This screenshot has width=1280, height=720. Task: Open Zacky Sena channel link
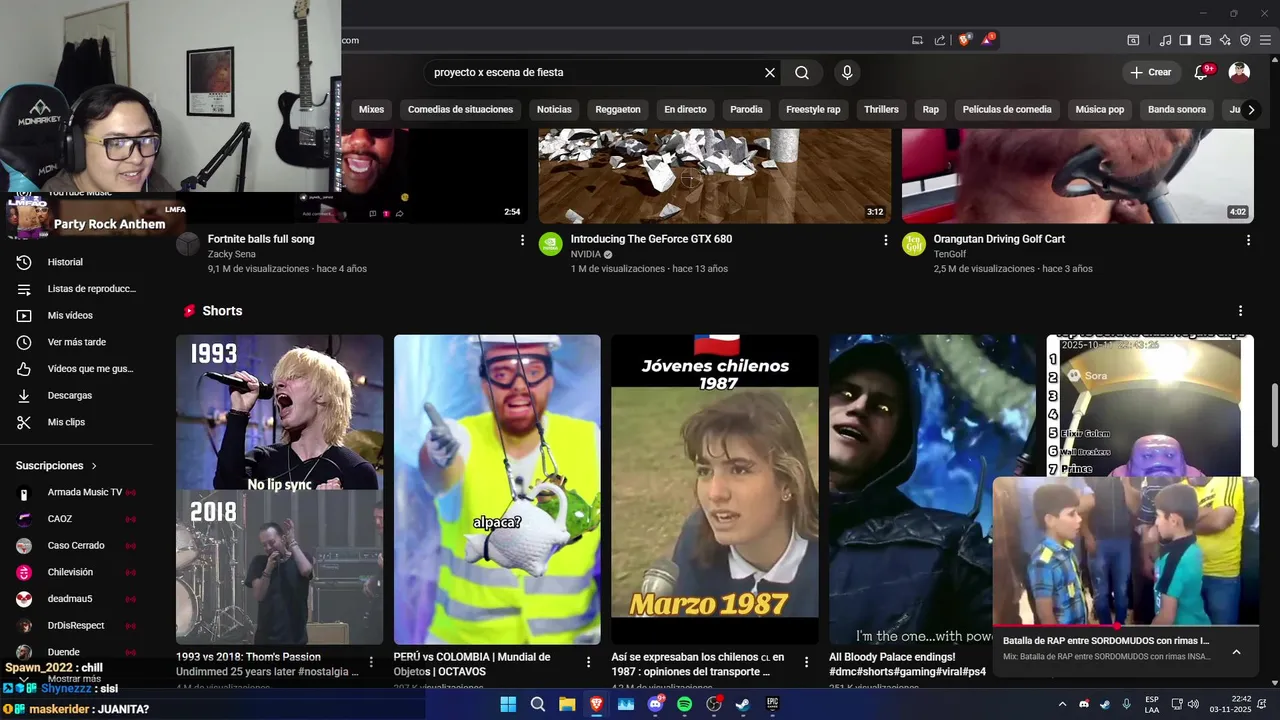231,254
